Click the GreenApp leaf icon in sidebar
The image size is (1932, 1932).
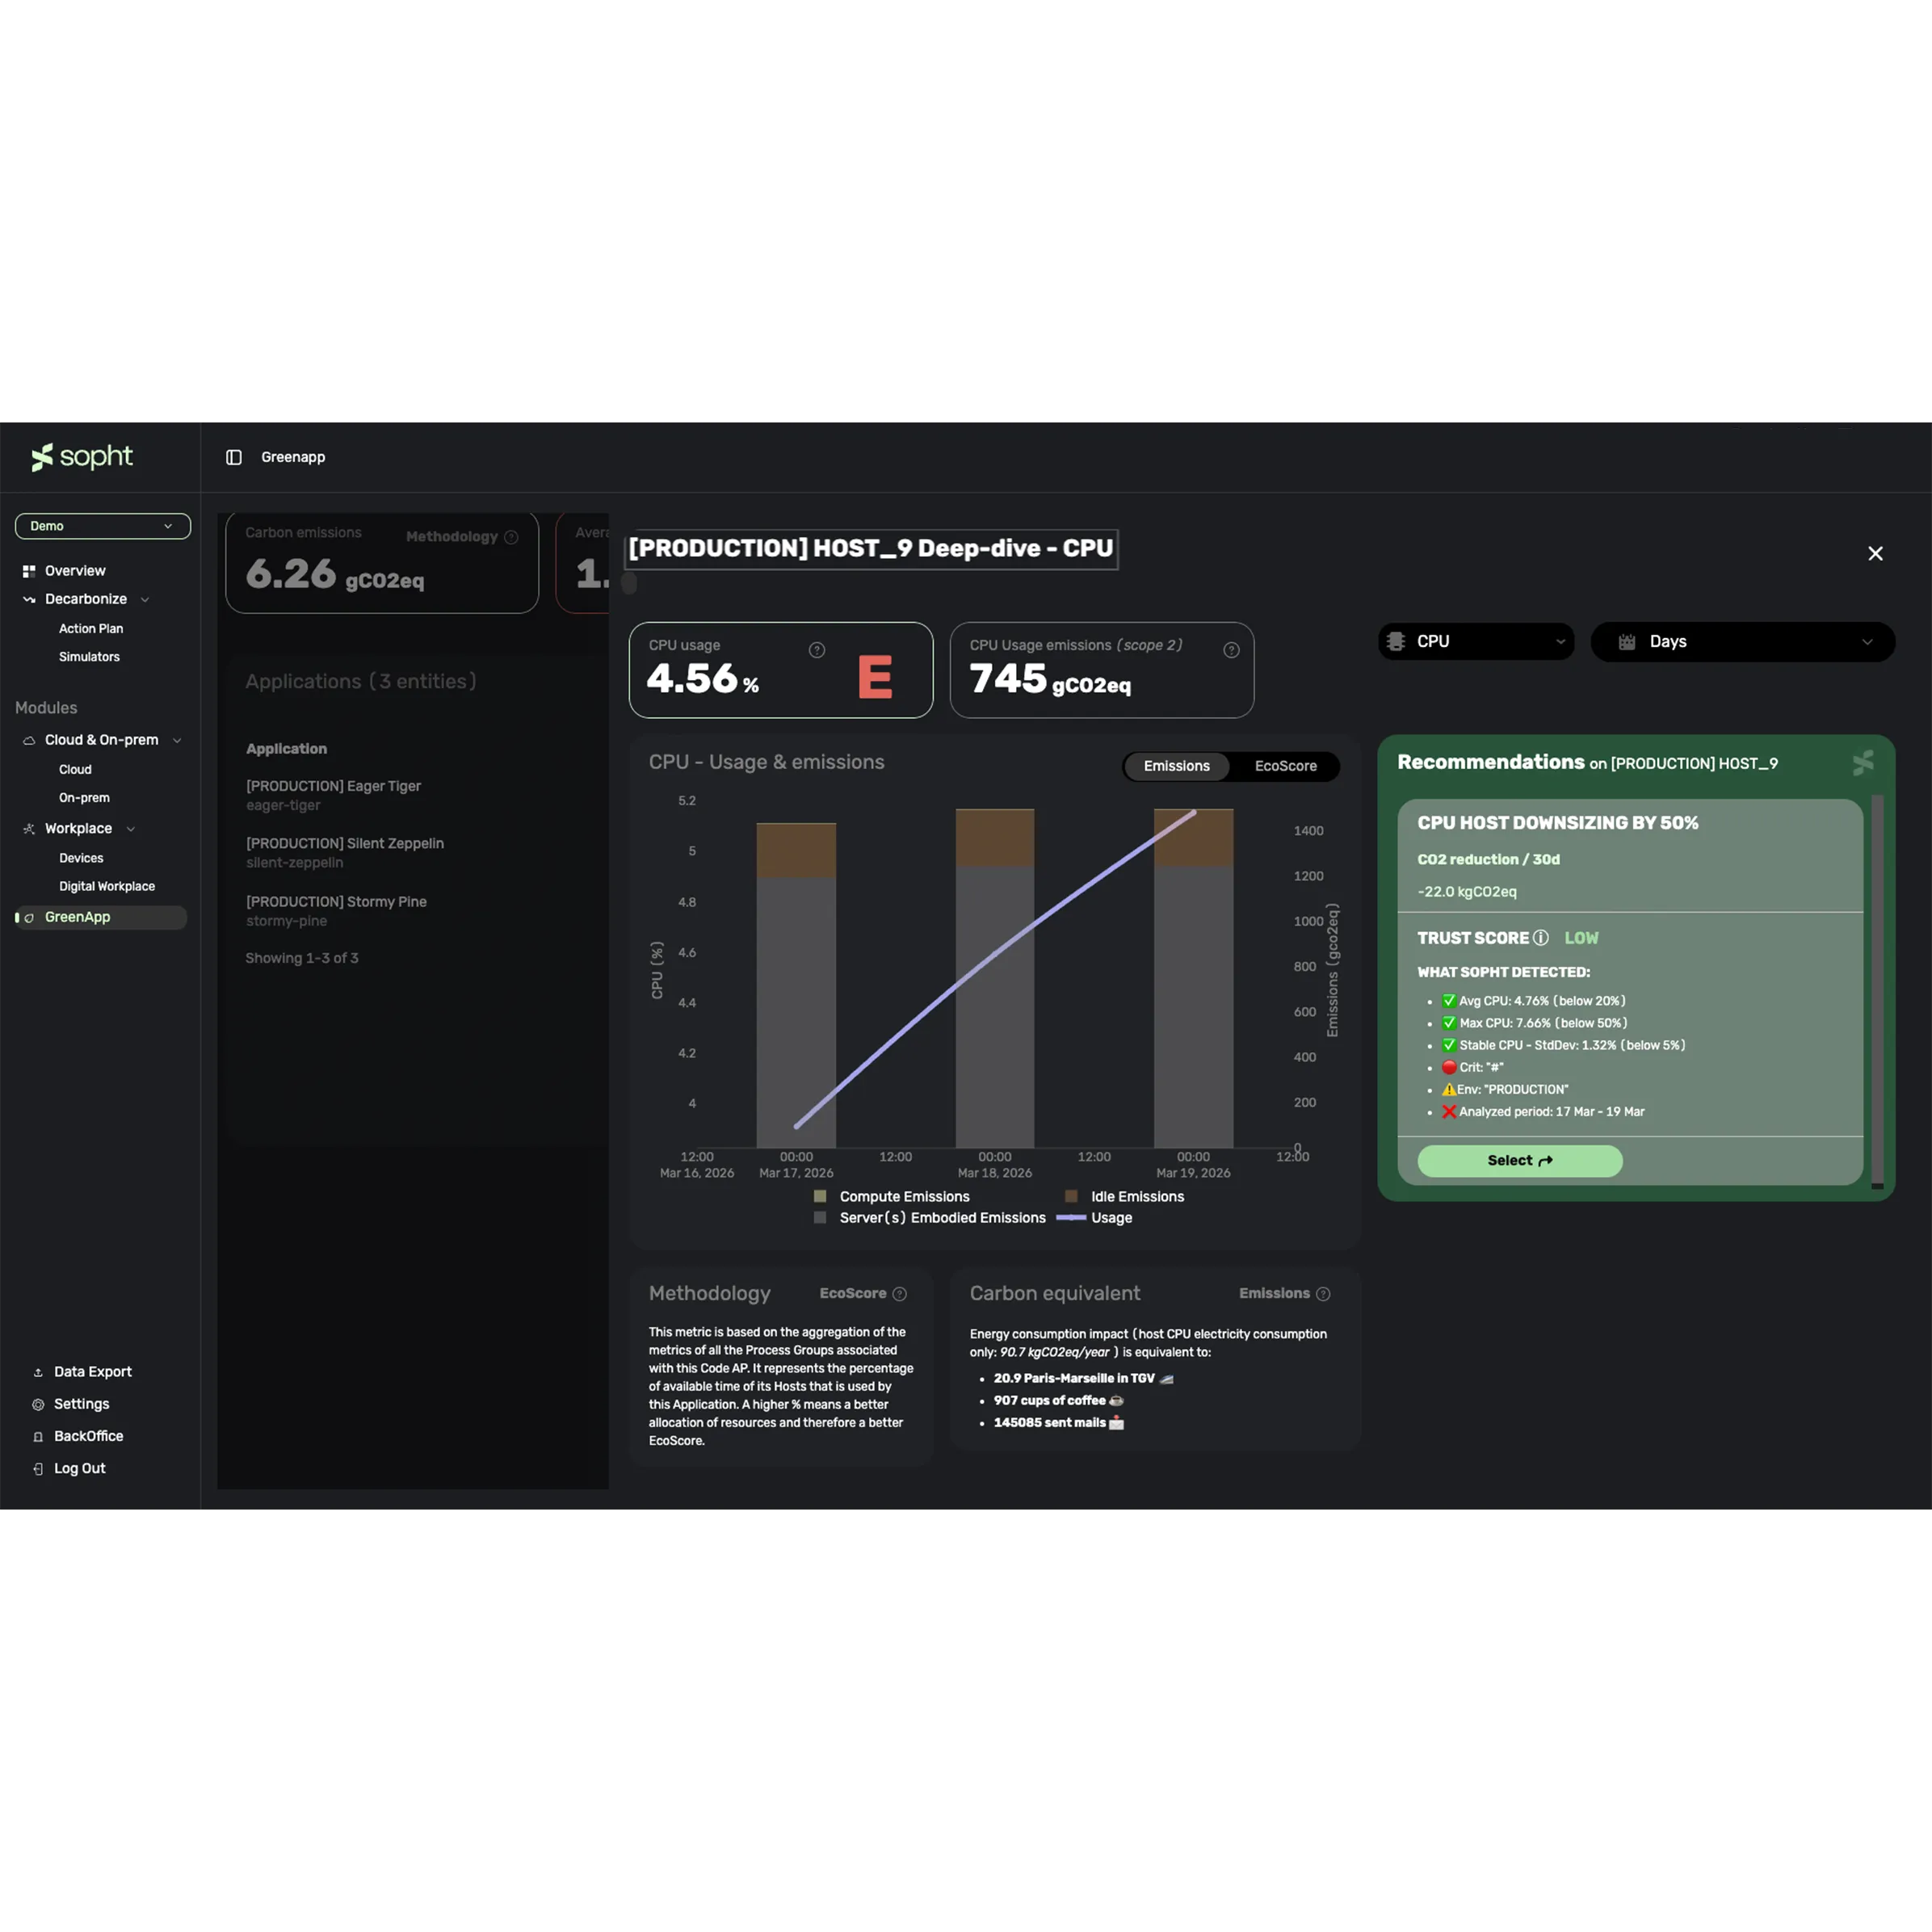point(29,918)
